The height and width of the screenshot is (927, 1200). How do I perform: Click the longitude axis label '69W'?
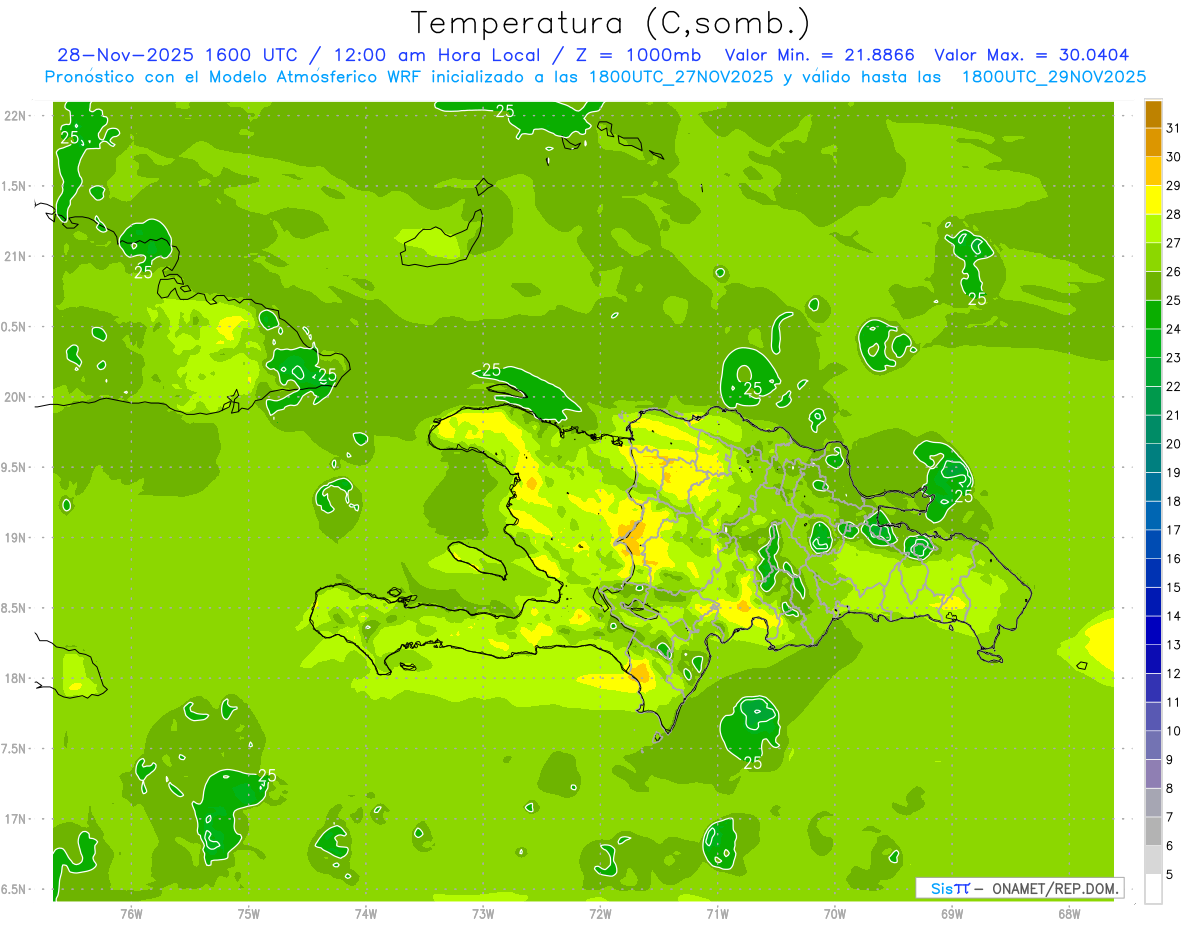click(x=952, y=914)
